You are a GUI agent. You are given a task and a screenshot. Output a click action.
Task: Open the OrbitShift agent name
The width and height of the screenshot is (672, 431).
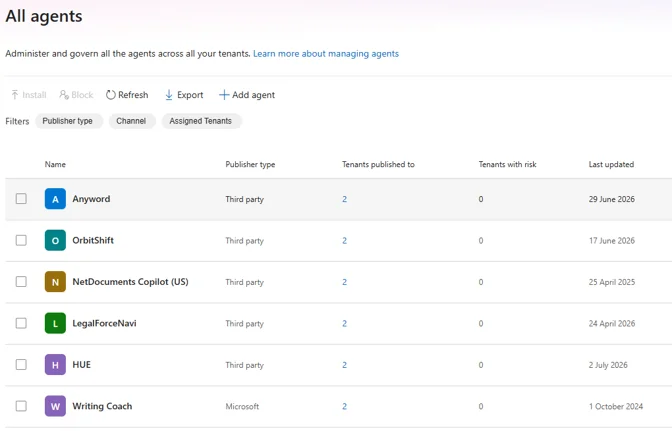[93, 240]
